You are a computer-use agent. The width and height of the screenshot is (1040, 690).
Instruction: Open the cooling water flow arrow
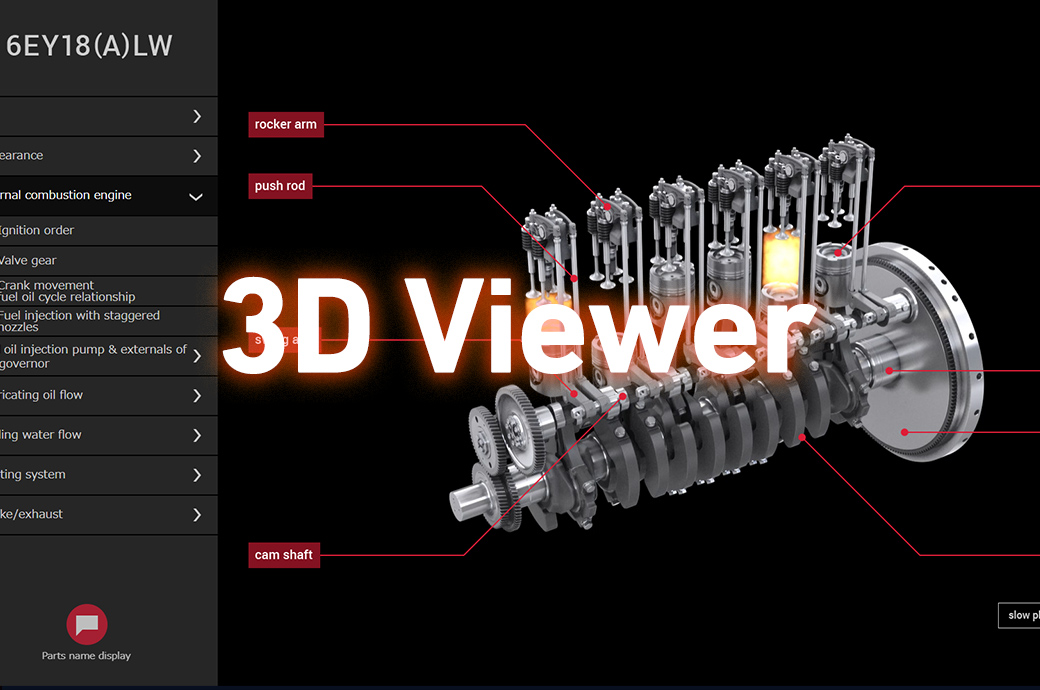[x=197, y=436]
